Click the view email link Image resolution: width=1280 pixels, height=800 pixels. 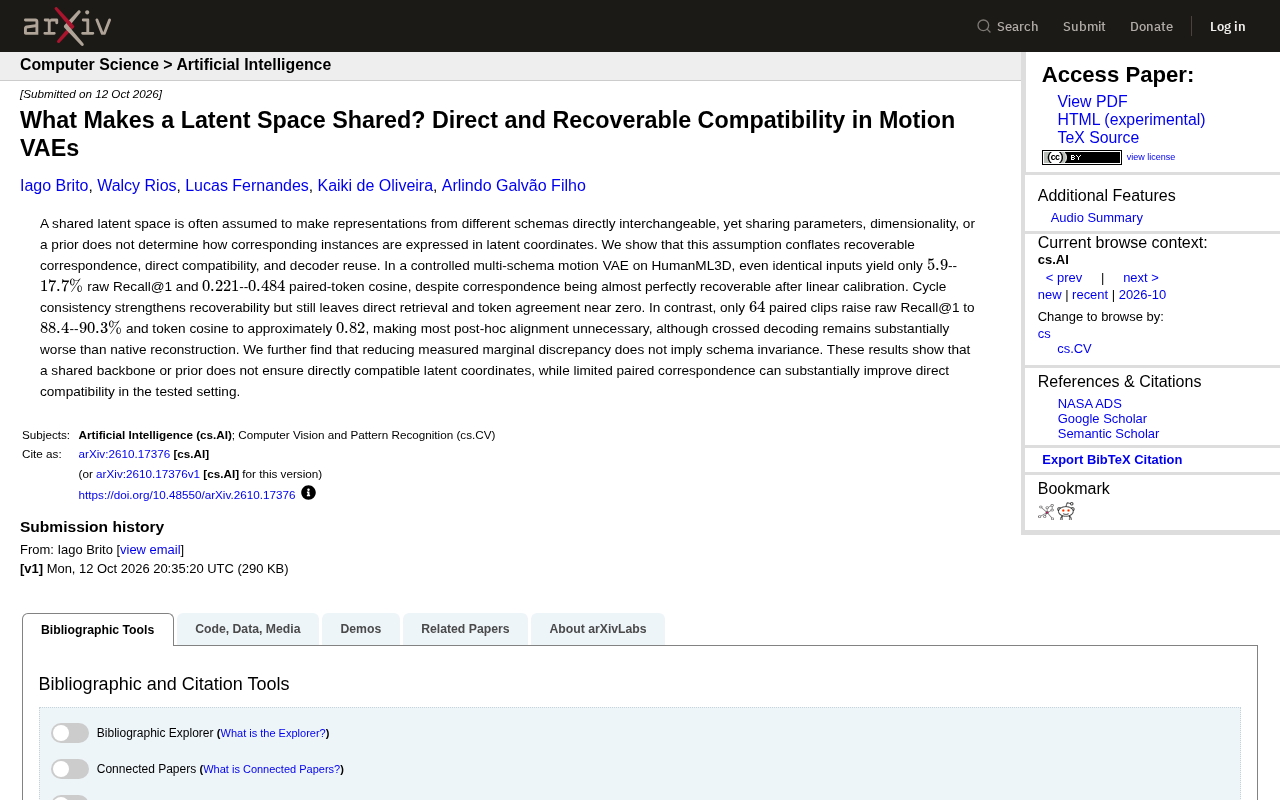pyautogui.click(x=150, y=550)
